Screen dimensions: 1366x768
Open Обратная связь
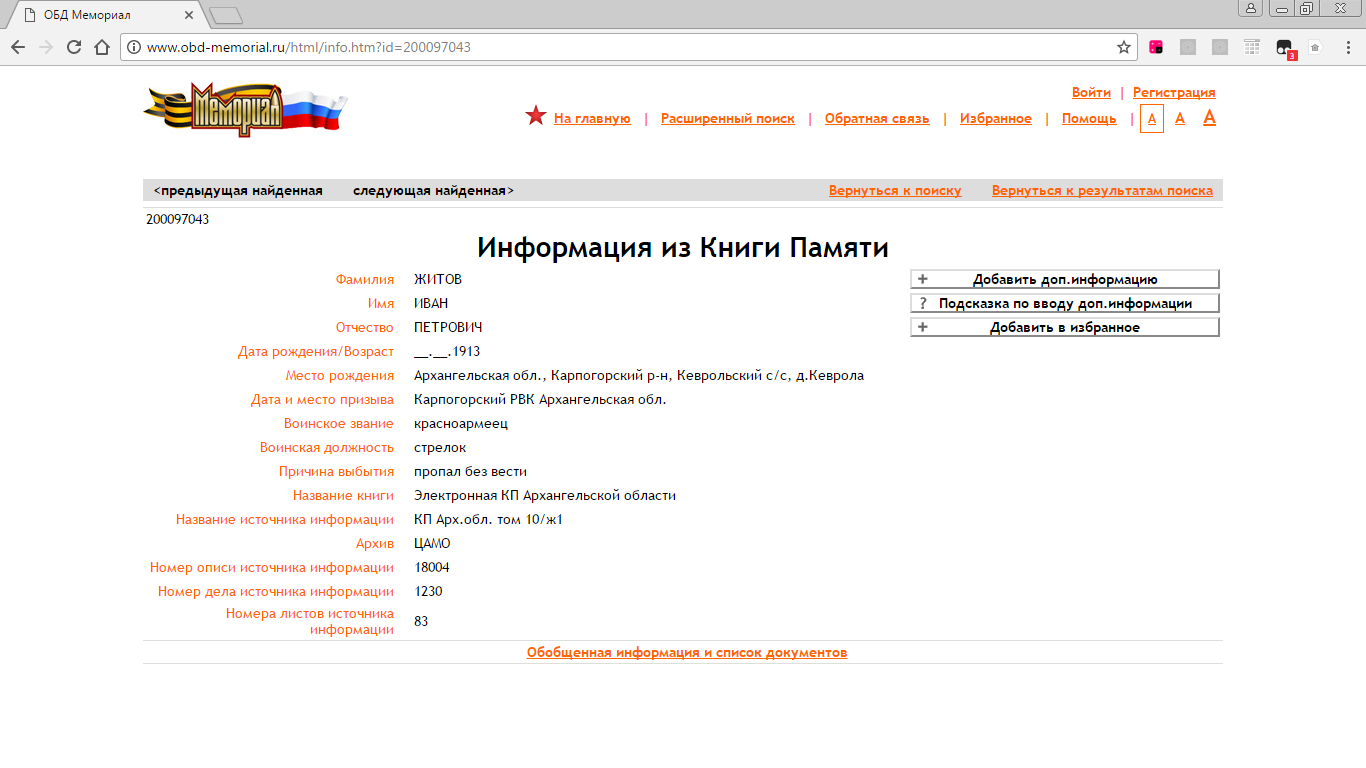click(877, 119)
